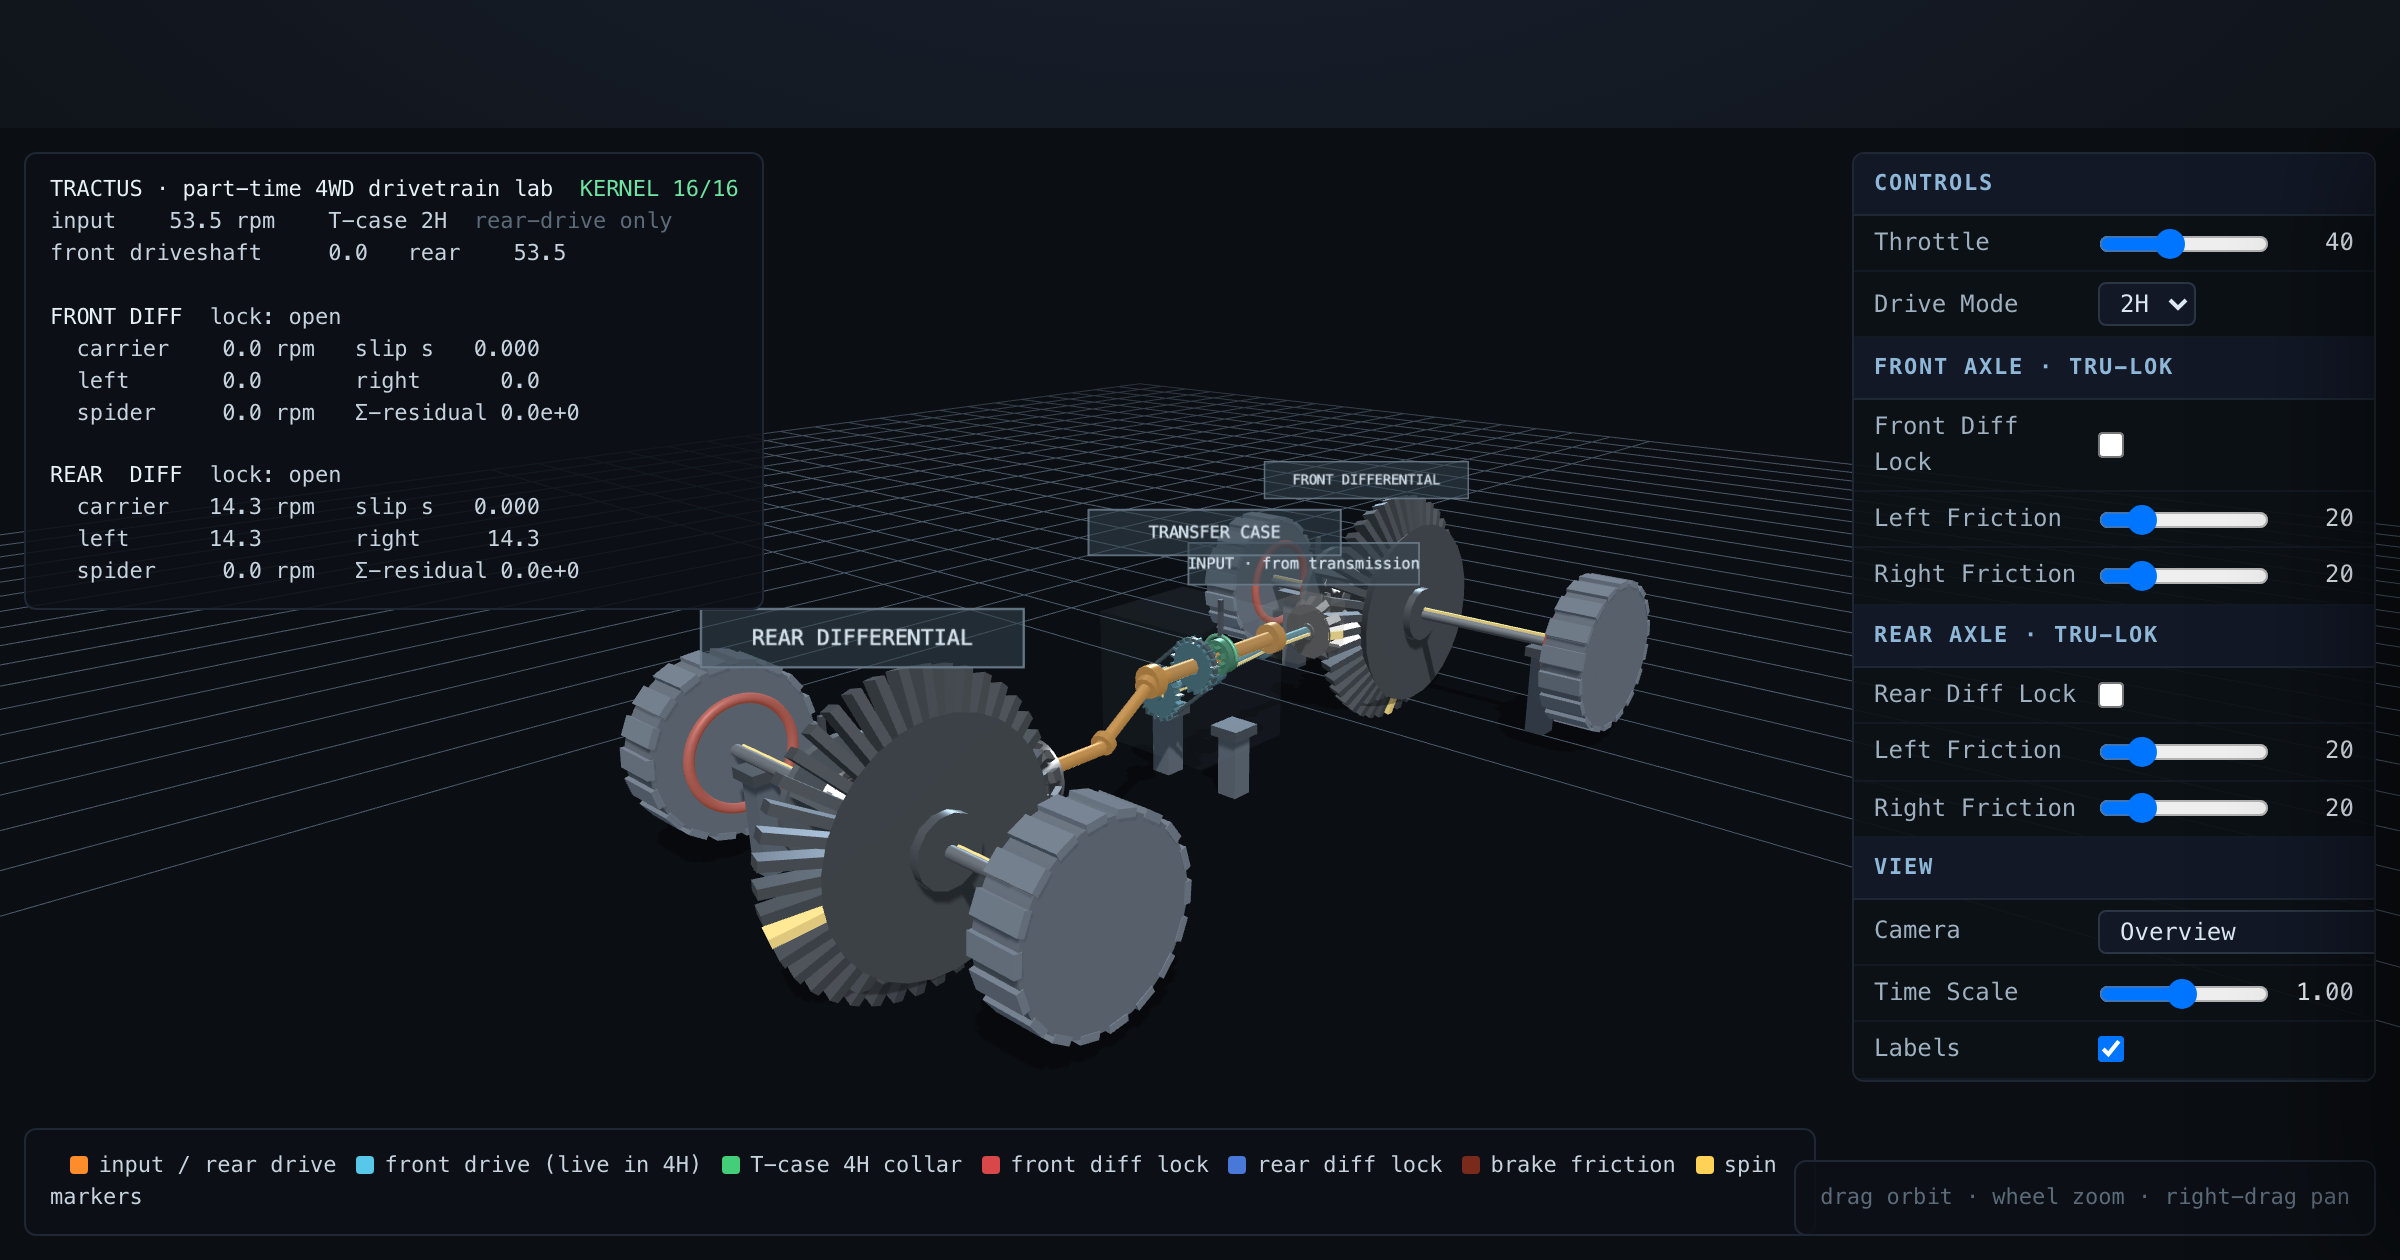Click the REAR DIFFERENTIAL label
This screenshot has height=1260, width=2400.
click(x=862, y=638)
